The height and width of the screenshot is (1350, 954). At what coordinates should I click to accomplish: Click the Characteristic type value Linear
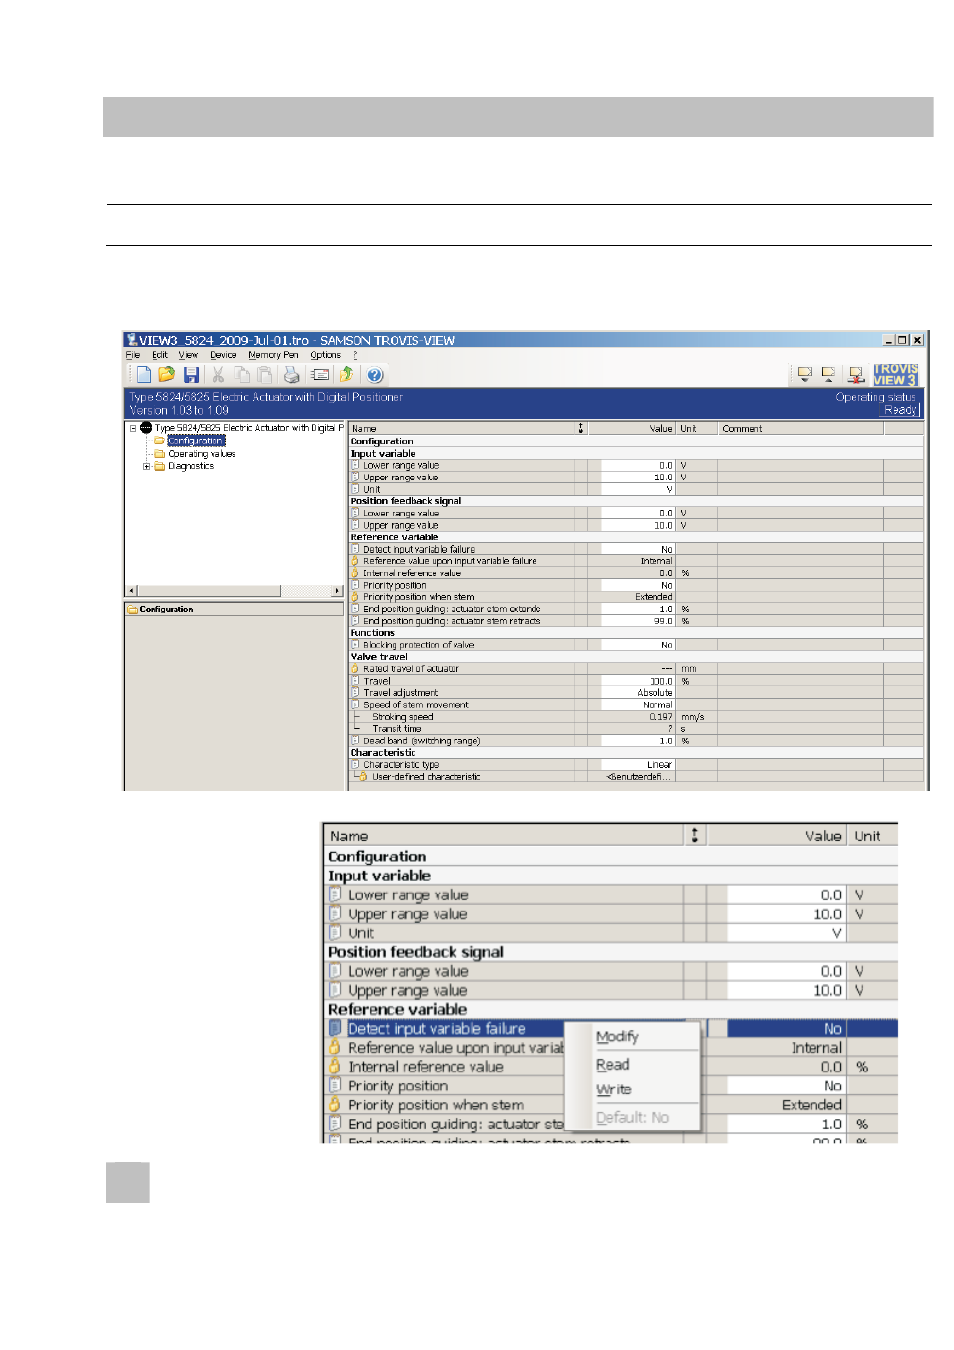[637, 765]
